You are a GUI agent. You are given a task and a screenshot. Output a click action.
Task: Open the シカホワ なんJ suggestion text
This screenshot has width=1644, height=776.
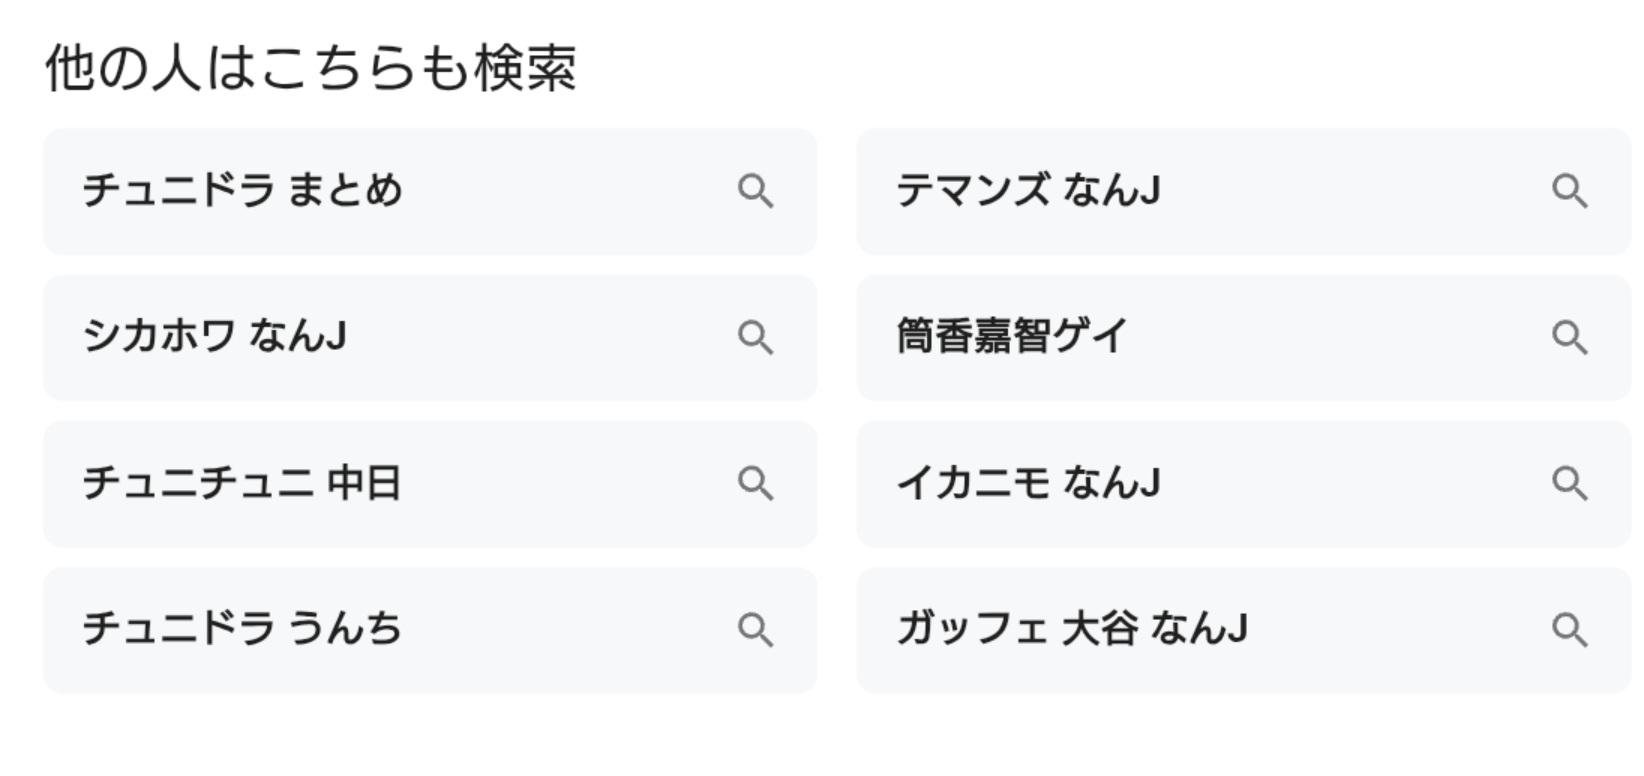tap(214, 336)
